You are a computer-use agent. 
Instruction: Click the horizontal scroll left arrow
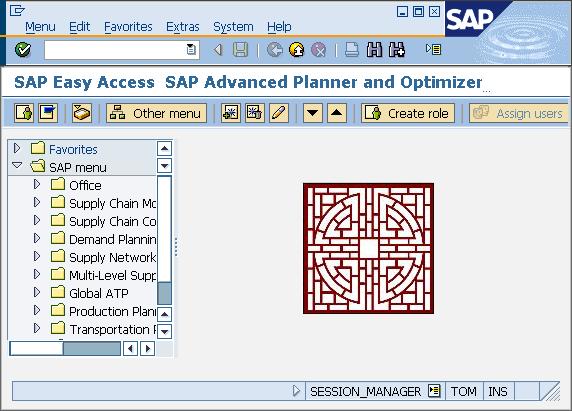coord(130,349)
